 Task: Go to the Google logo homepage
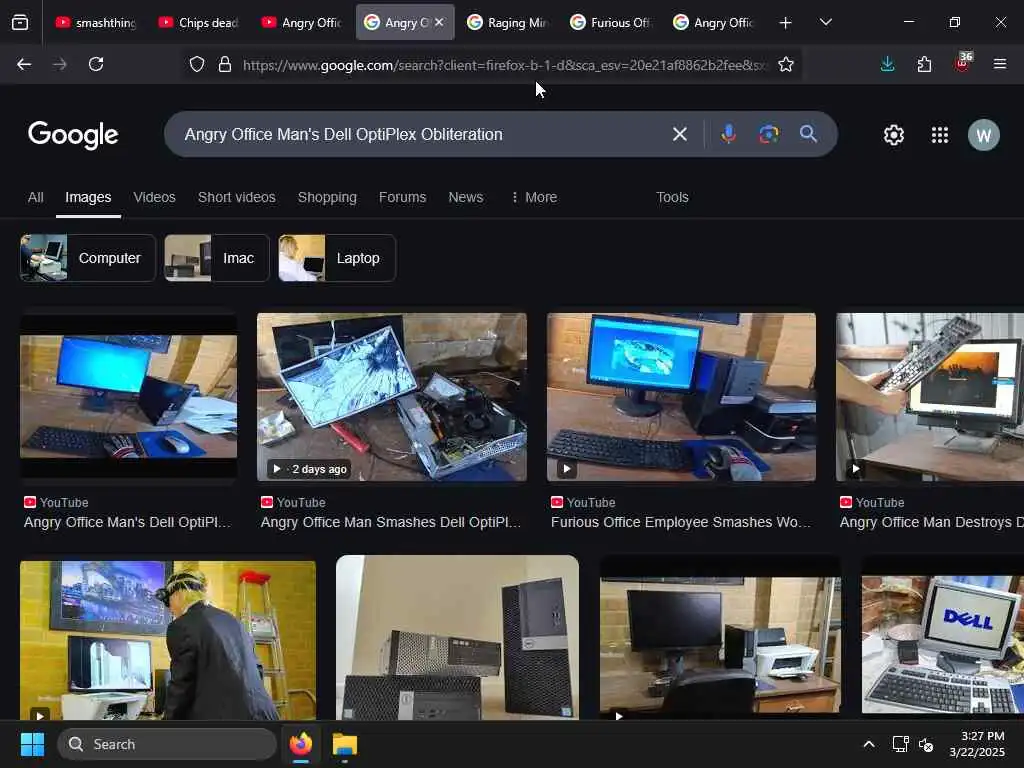pos(73,135)
